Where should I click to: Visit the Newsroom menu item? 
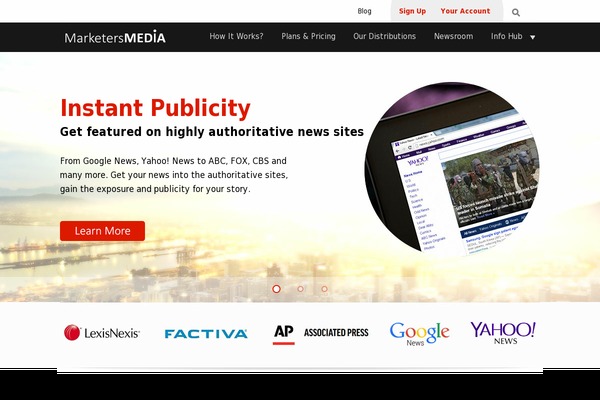453,36
